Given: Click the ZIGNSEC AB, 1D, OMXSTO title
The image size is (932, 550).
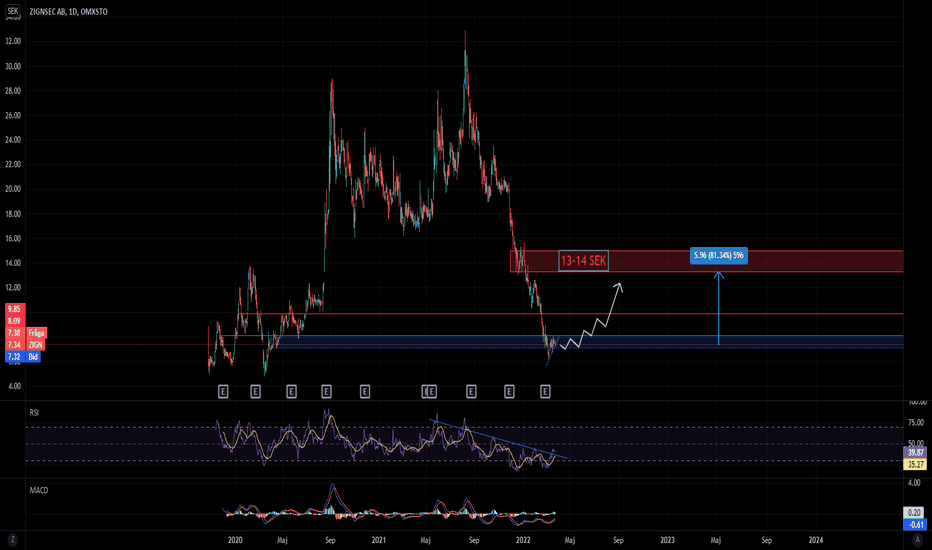Looking at the screenshot, I should click(68, 12).
